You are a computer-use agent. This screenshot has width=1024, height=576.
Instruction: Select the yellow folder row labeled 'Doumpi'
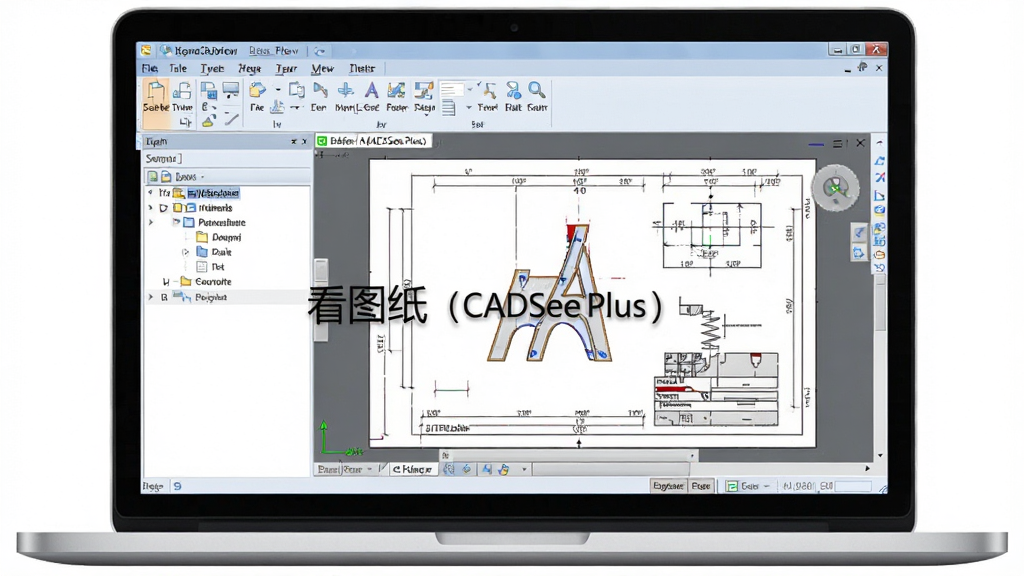[x=219, y=237]
